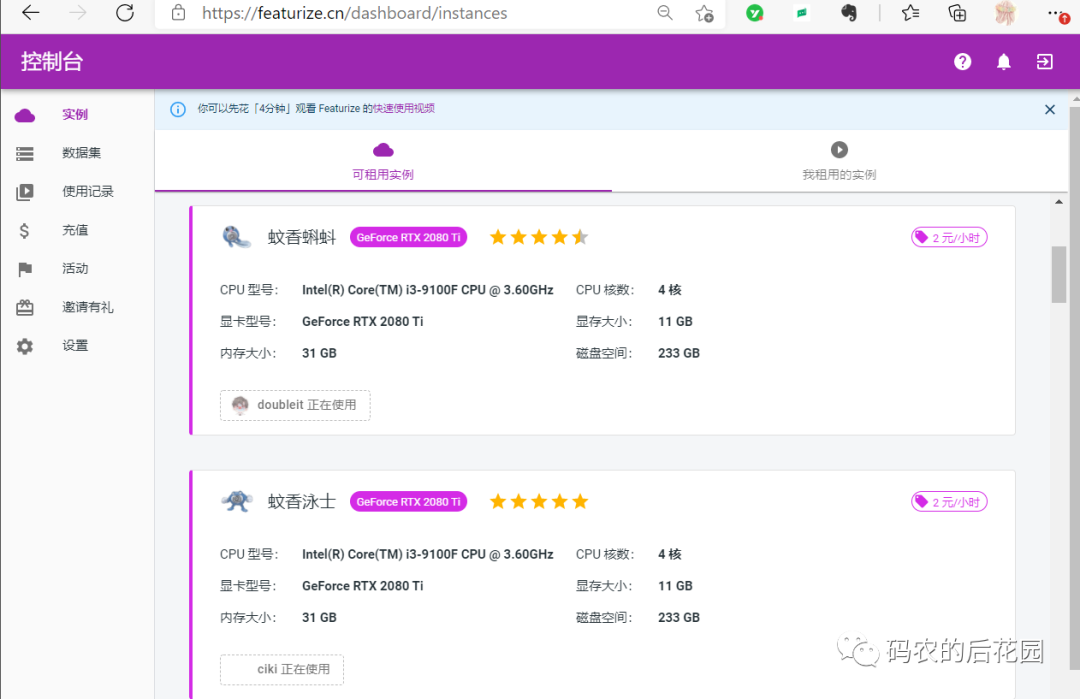The image size is (1080, 699).
Task: Open the Evernote elephant extension
Action: 849,12
